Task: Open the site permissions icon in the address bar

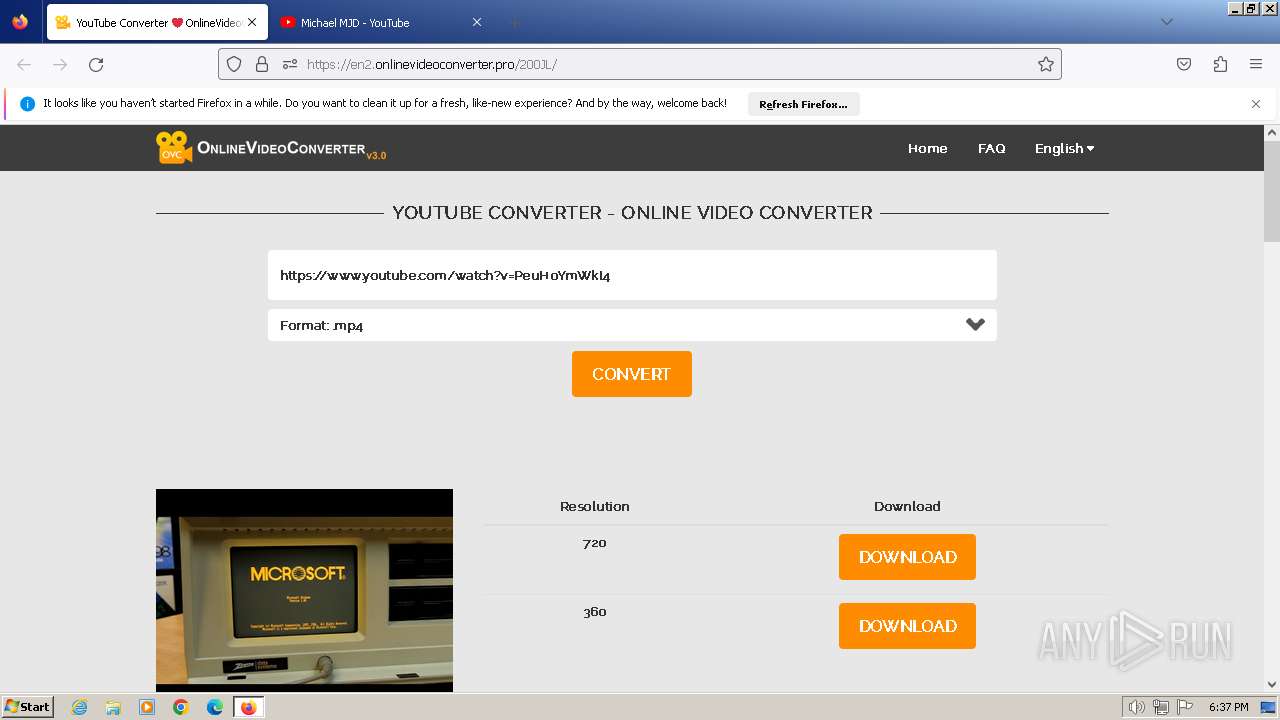Action: click(x=290, y=64)
